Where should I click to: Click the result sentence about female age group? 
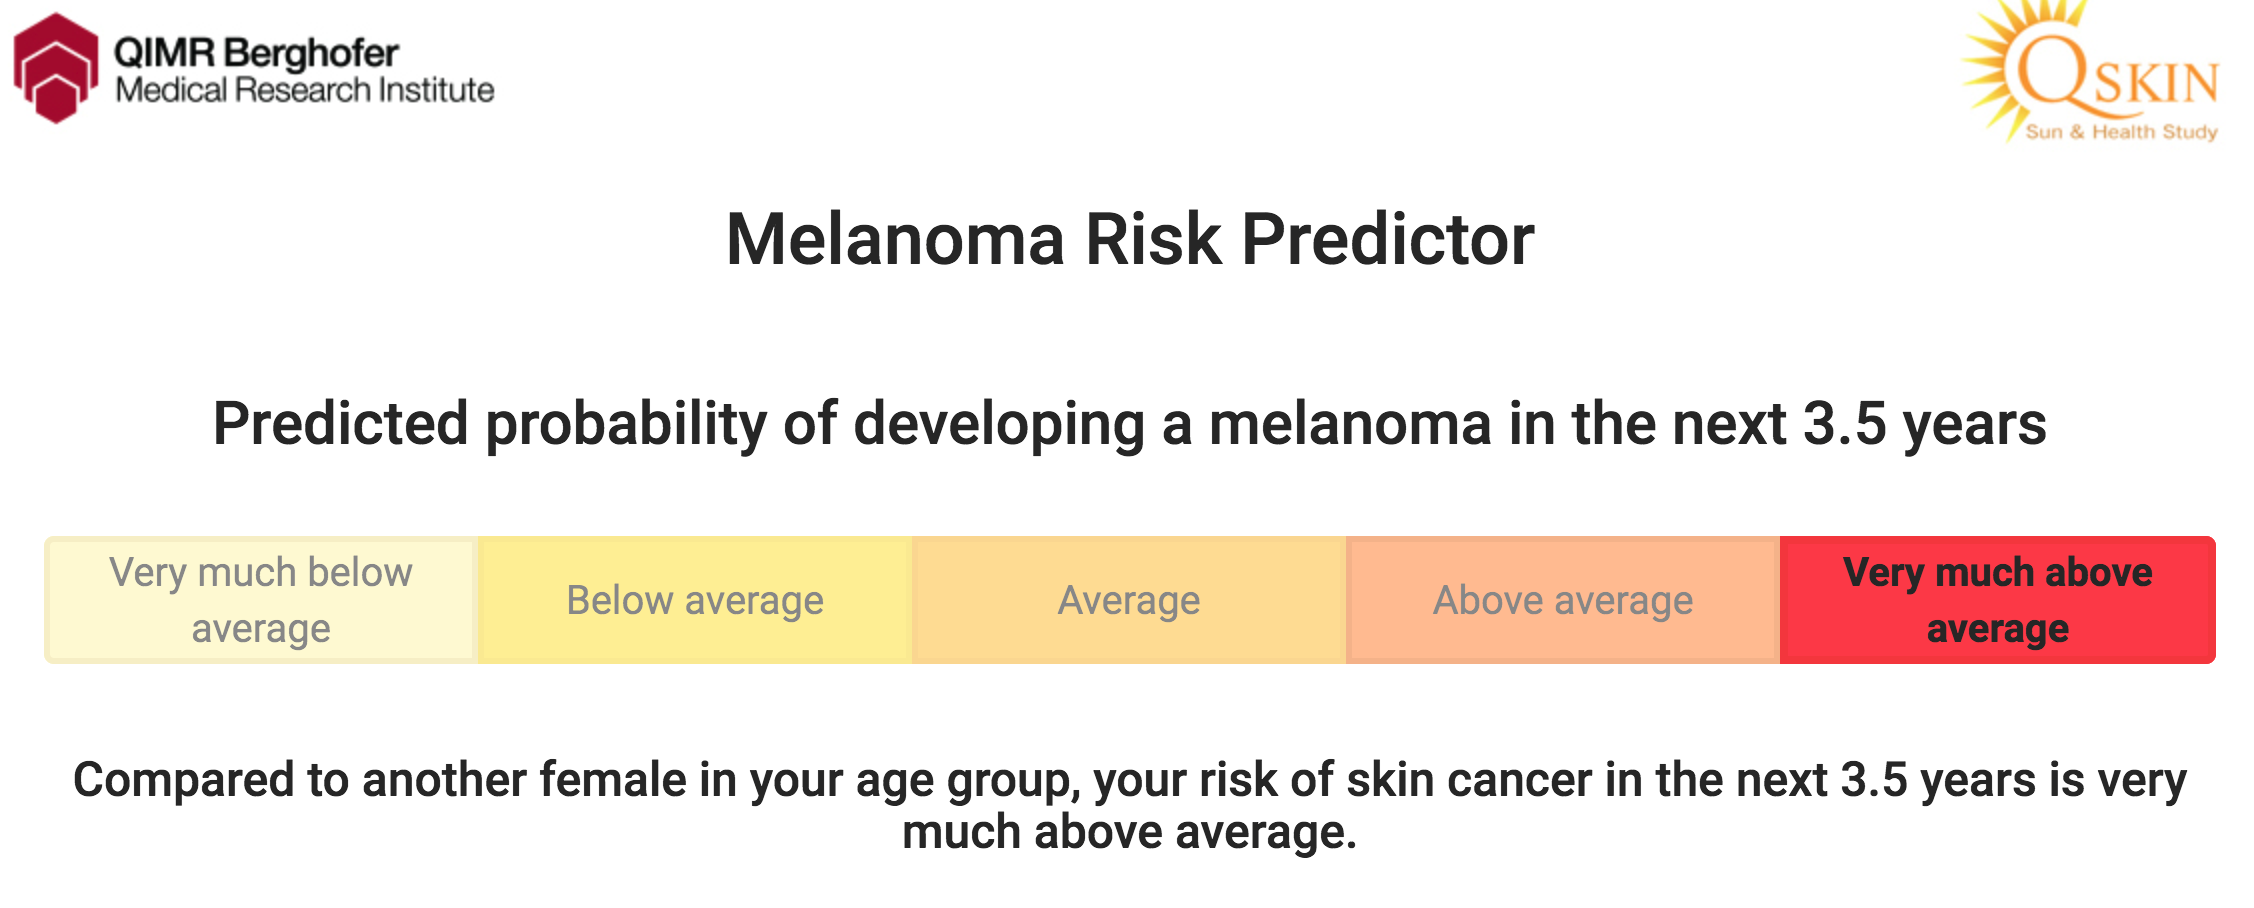1129,806
